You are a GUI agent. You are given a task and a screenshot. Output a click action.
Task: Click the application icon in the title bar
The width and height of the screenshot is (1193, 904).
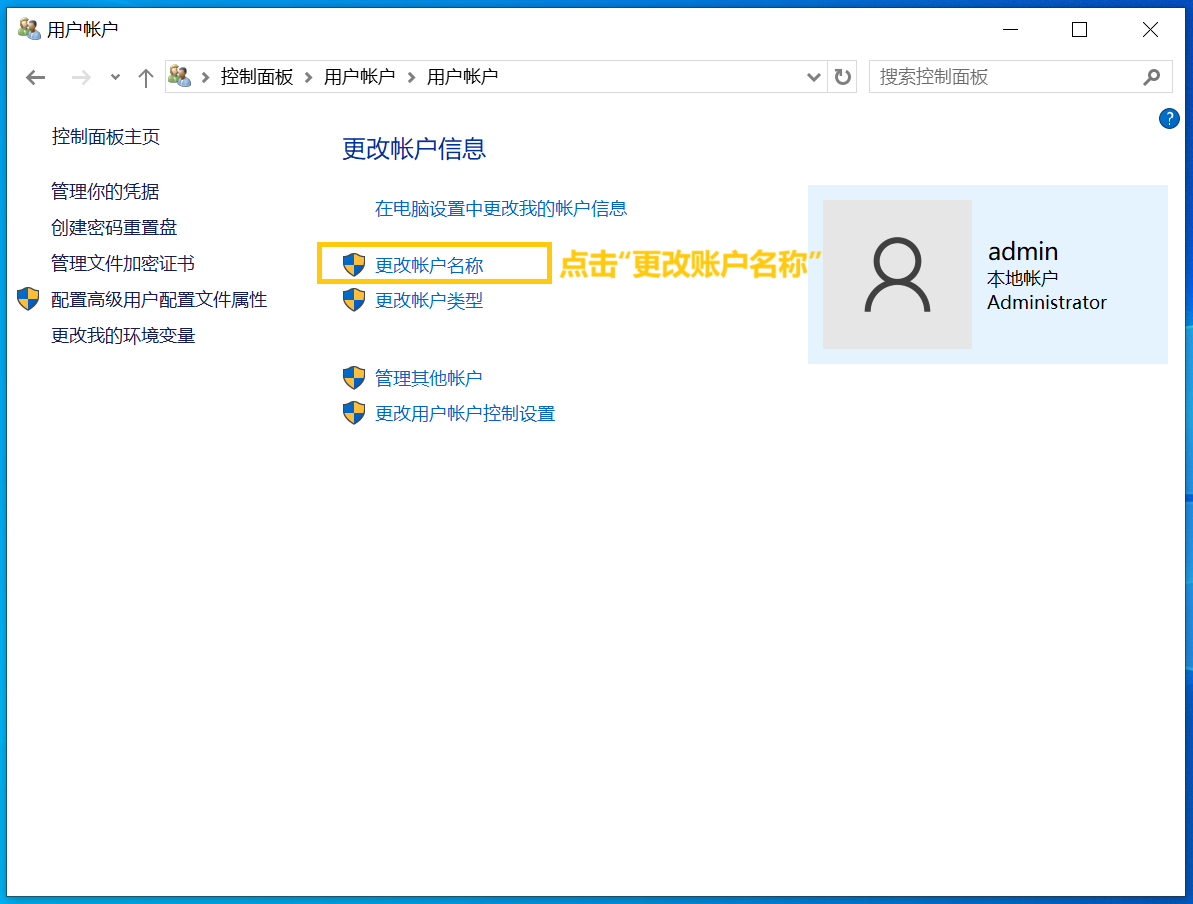pyautogui.click(x=28, y=28)
